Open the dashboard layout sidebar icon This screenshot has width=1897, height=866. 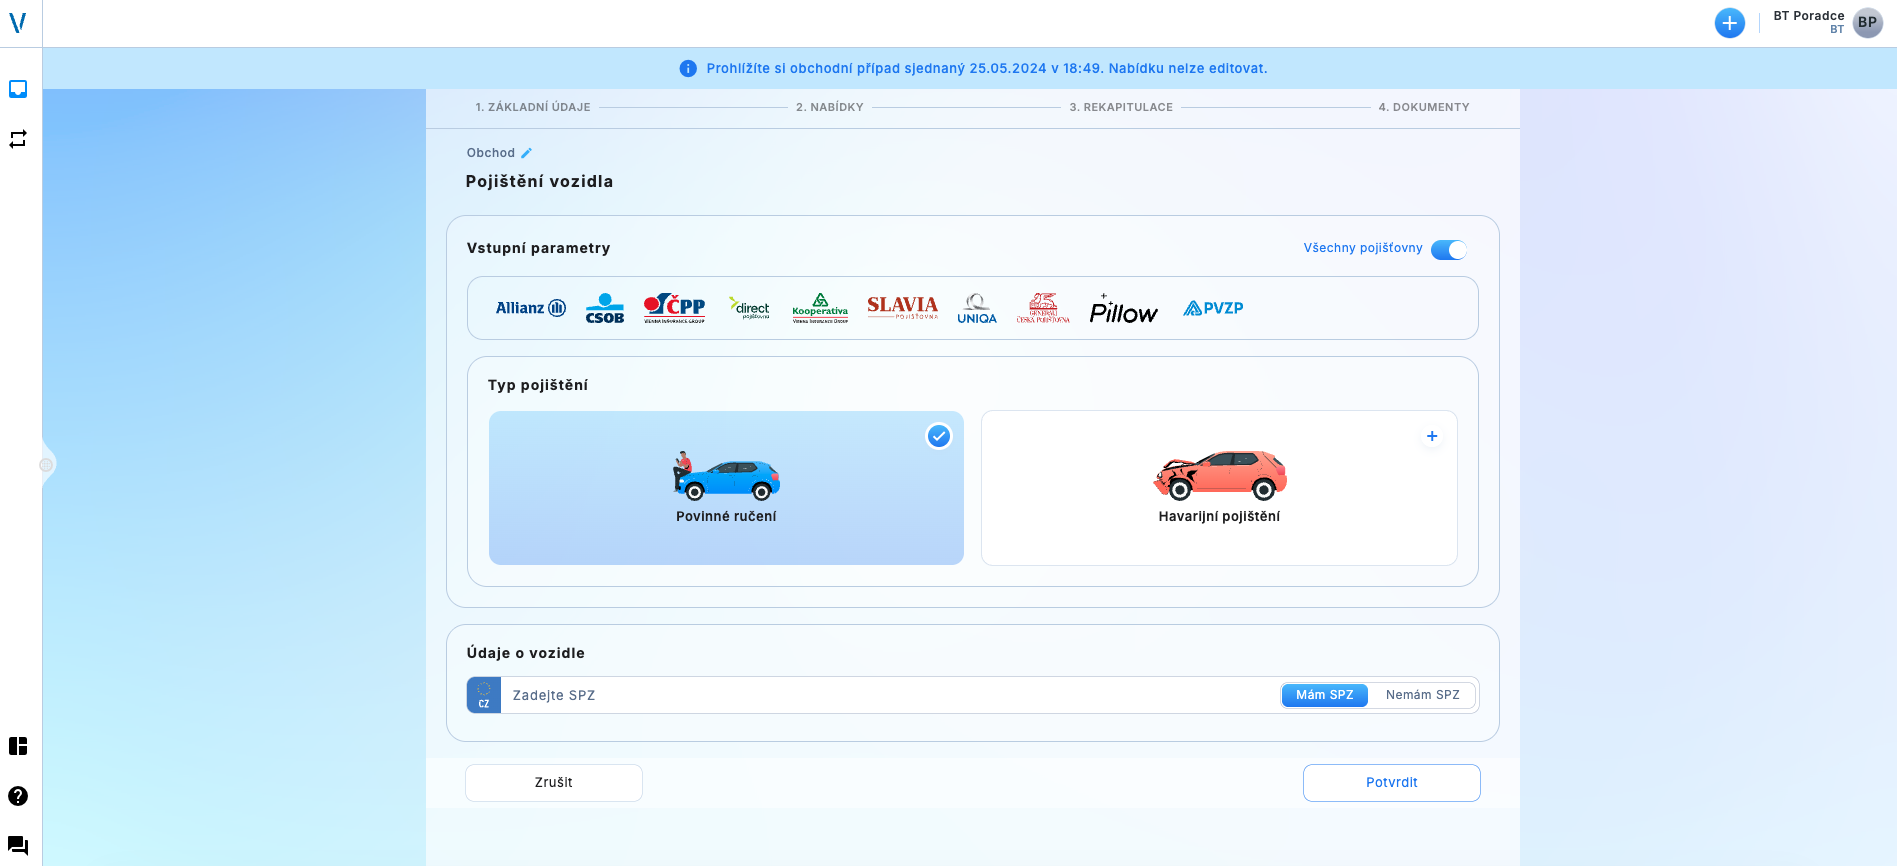[18, 746]
